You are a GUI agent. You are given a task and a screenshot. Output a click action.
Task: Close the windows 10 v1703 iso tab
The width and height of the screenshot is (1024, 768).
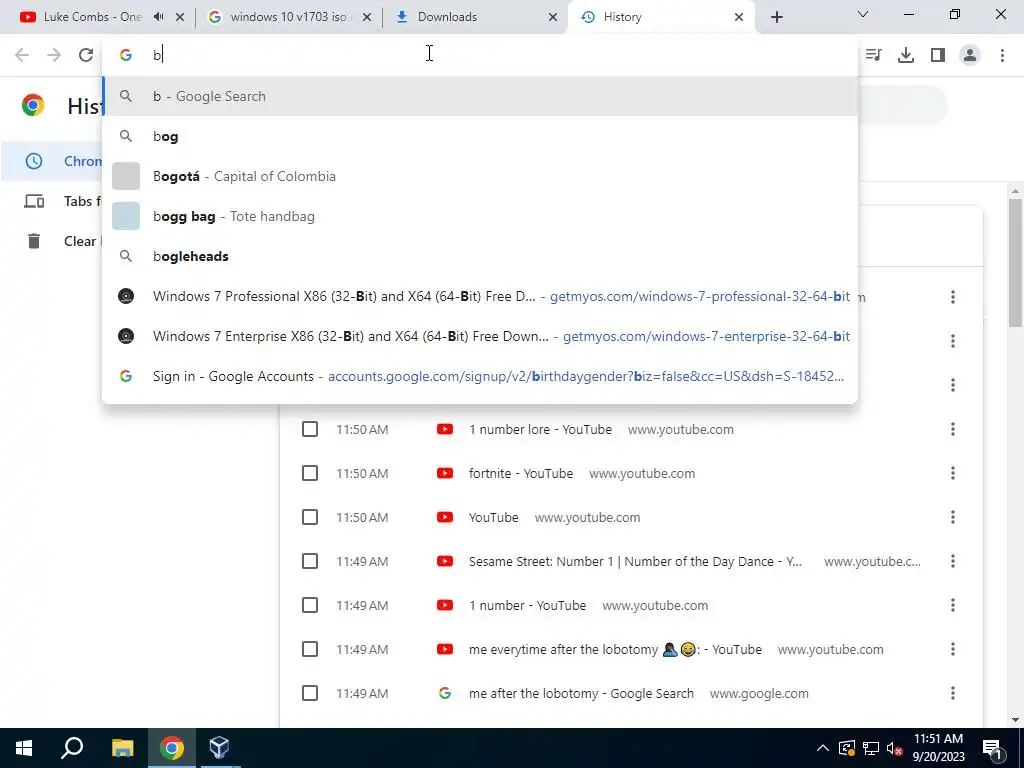(367, 17)
